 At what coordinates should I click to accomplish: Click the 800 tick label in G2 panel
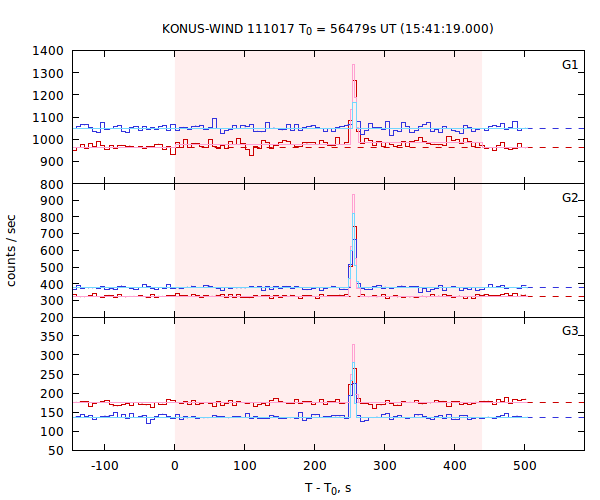52,217
